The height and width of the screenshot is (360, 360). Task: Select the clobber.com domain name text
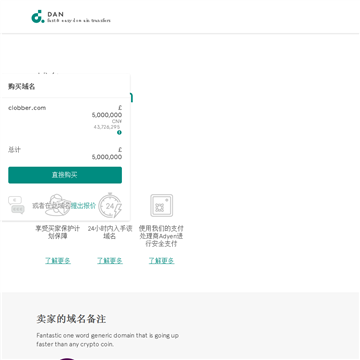27,108
